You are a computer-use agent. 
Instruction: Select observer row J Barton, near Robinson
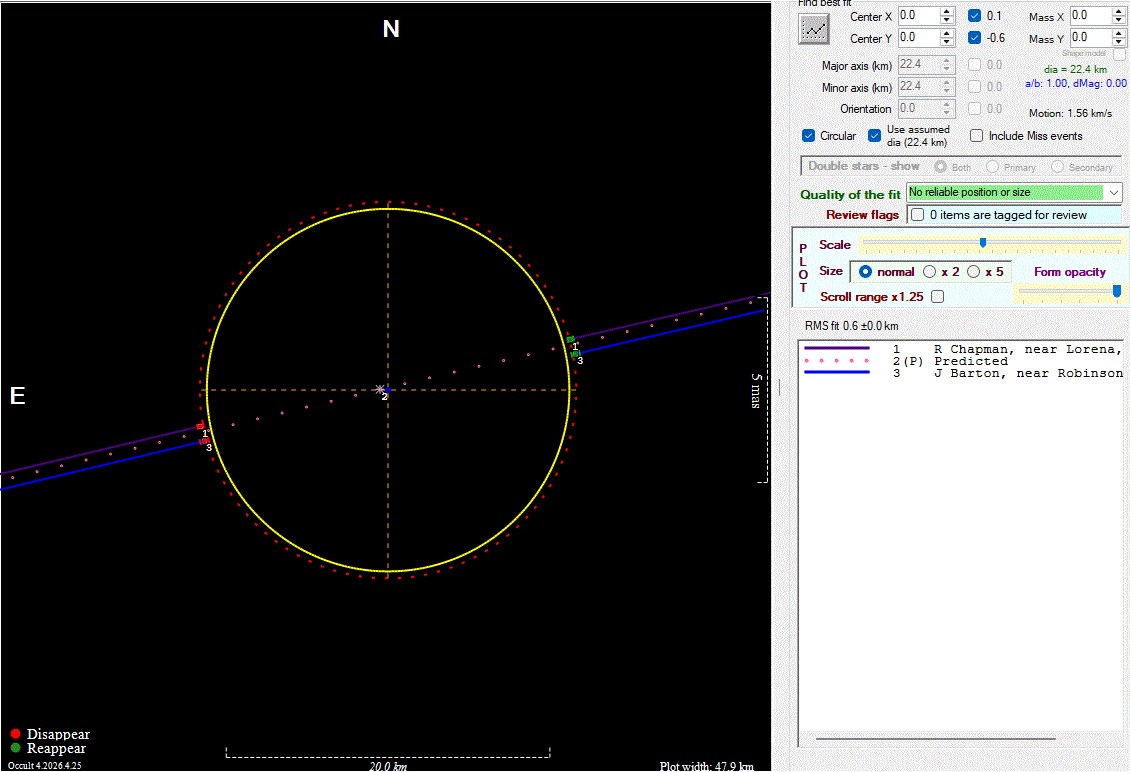(962, 373)
